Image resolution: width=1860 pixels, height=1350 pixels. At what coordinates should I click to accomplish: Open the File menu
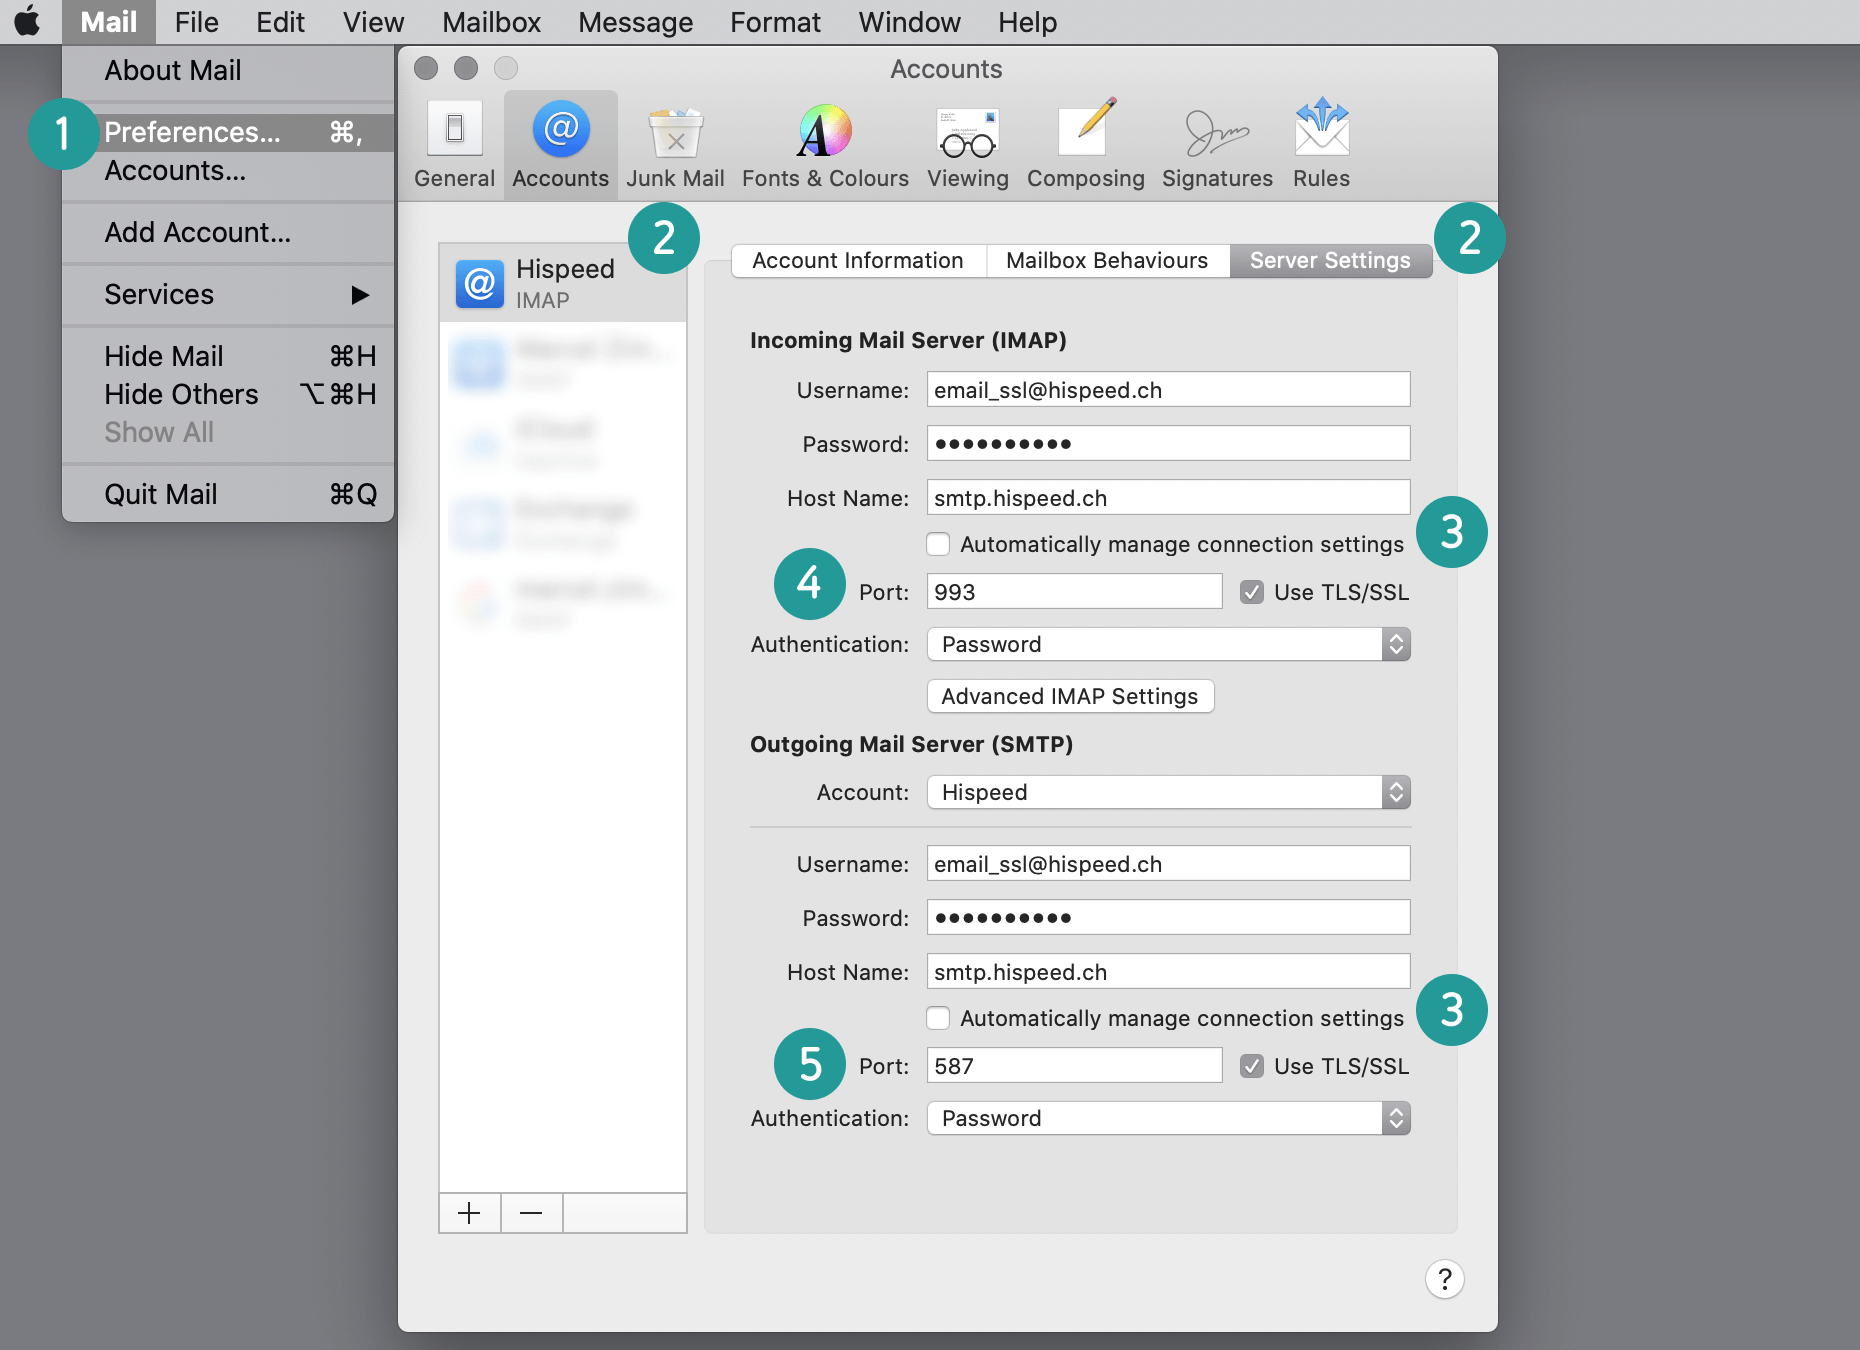(196, 22)
